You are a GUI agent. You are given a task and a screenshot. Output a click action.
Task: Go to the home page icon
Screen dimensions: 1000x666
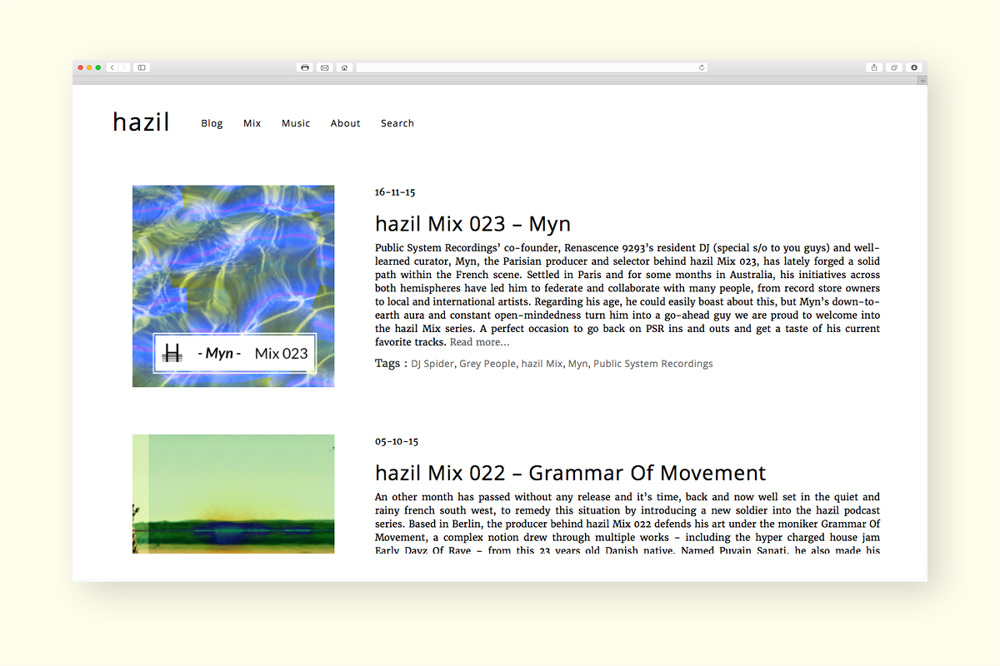(344, 68)
